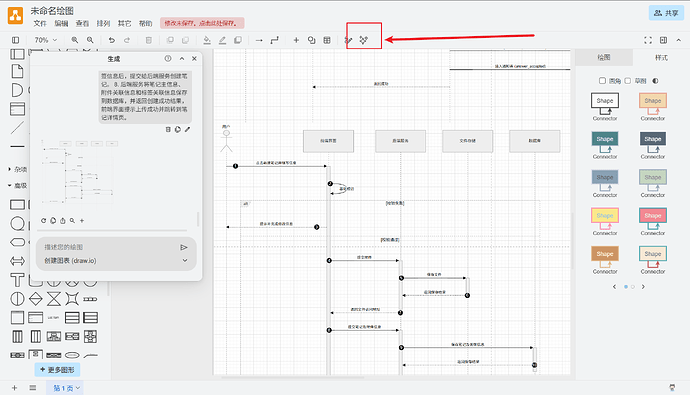Switch to the 绘图 tab
Viewport: 690px width, 395px height.
point(604,58)
